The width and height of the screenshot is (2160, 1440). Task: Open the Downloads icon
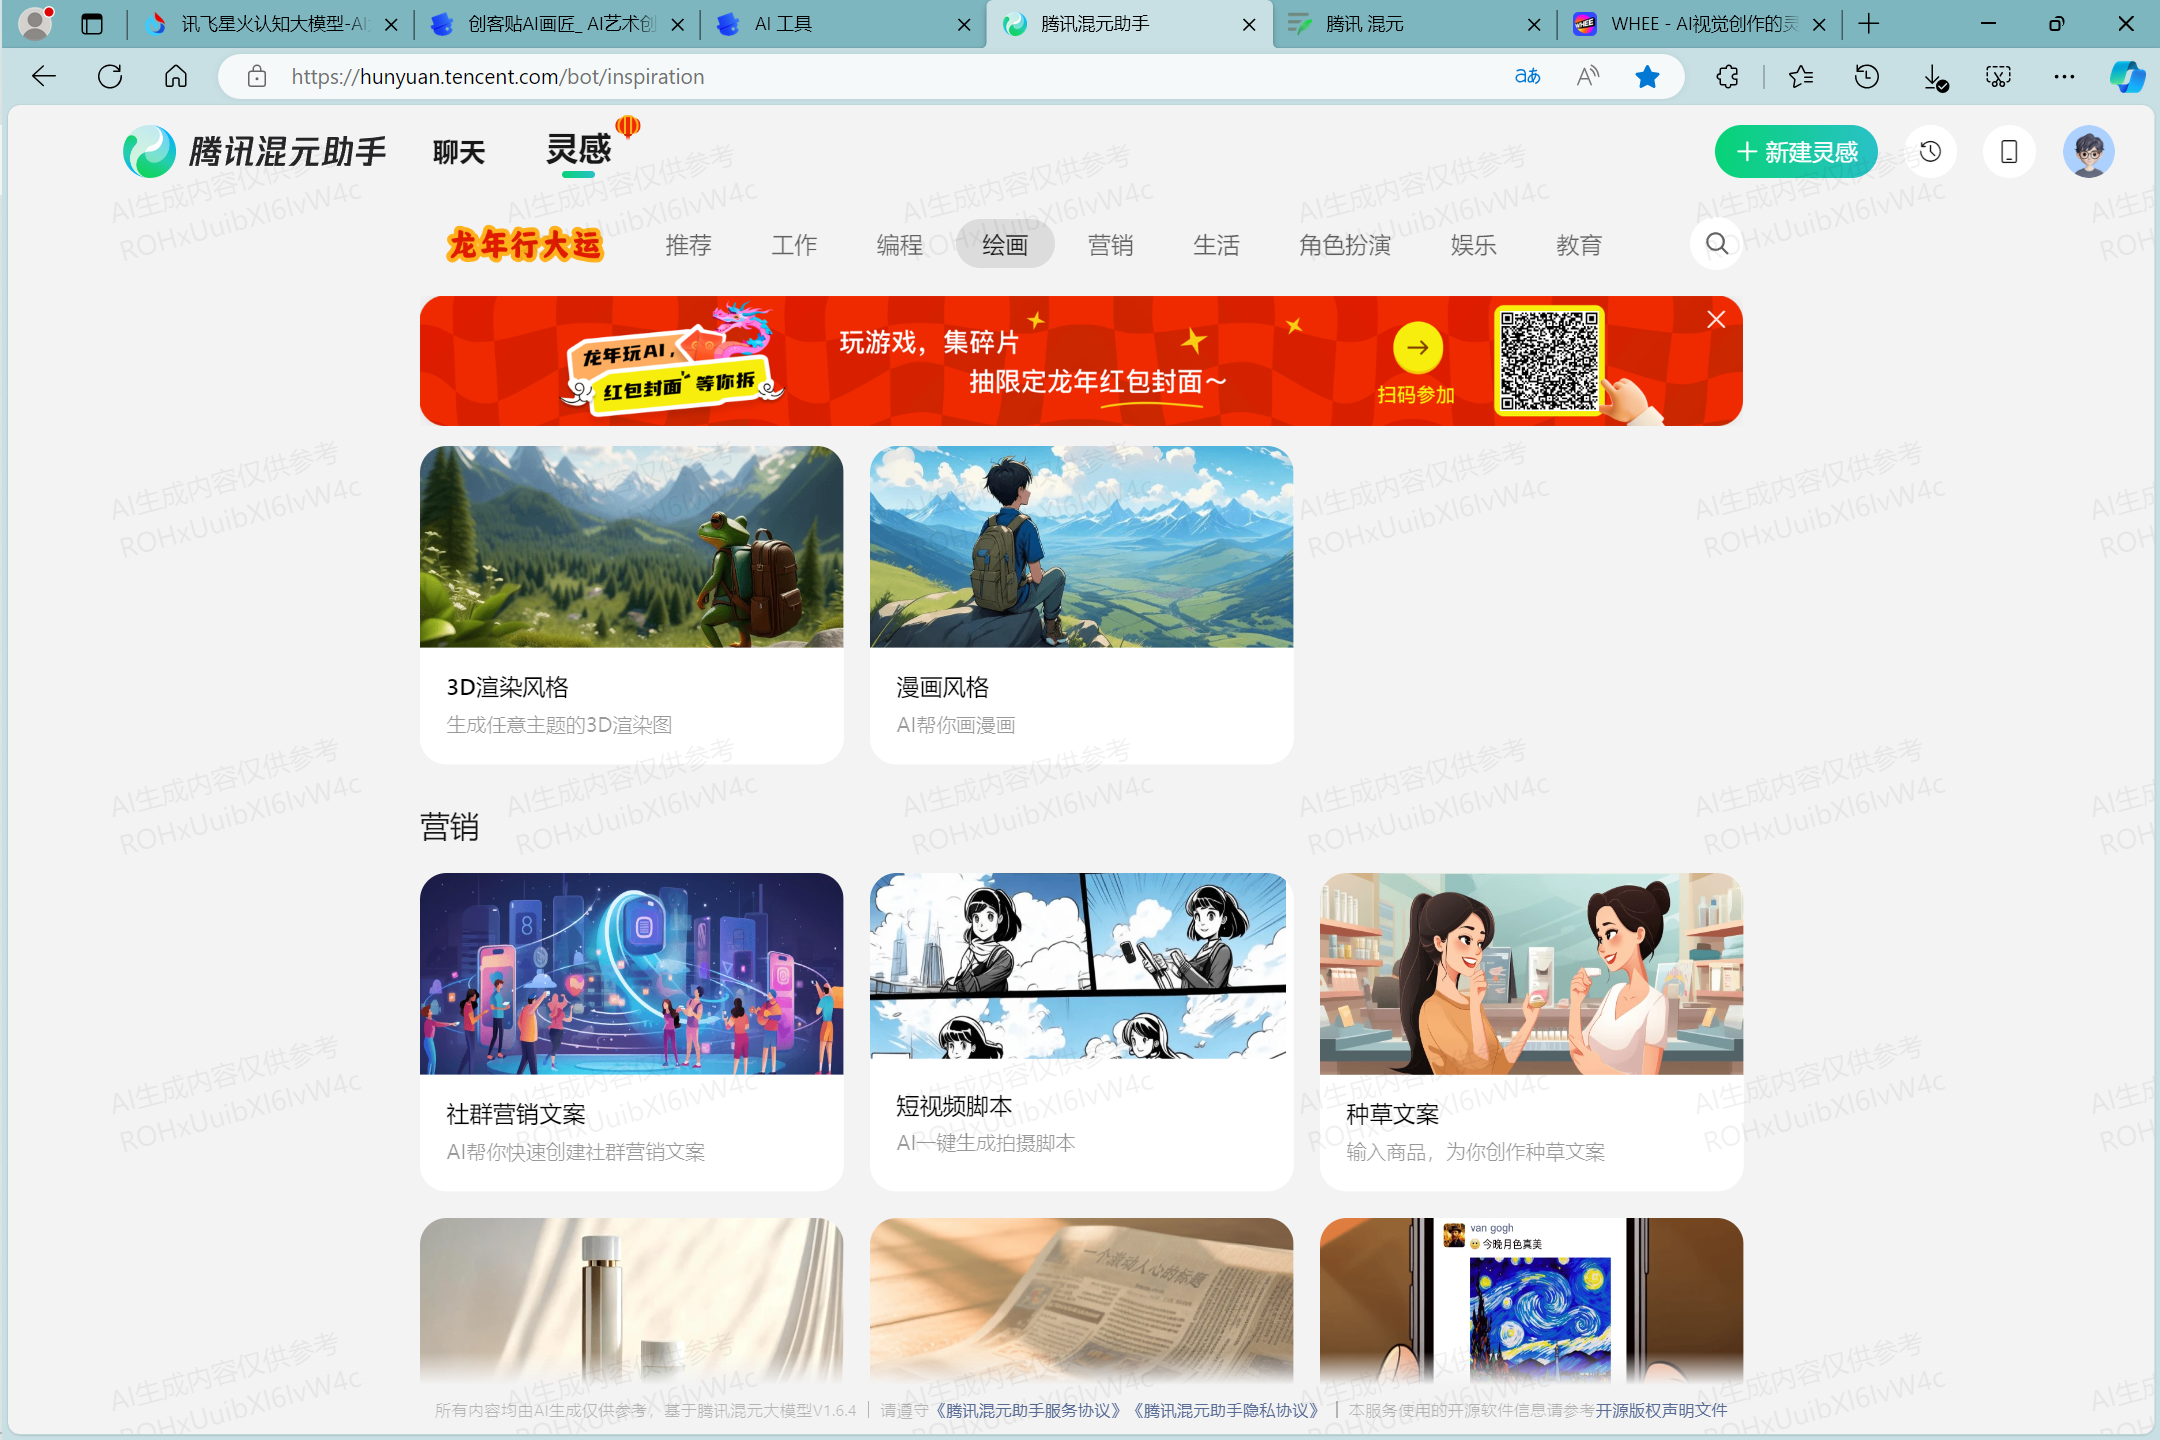[x=1934, y=76]
